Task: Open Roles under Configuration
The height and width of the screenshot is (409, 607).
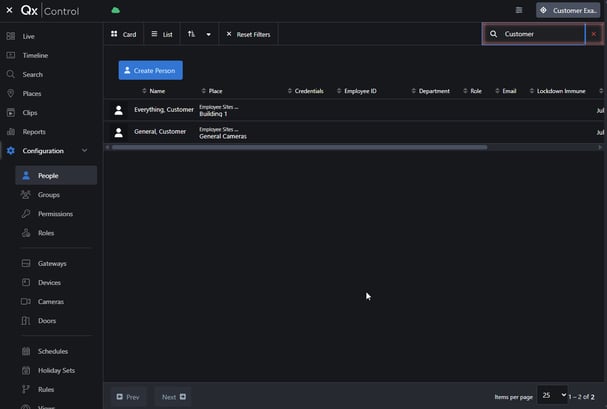Action: pyautogui.click(x=46, y=233)
